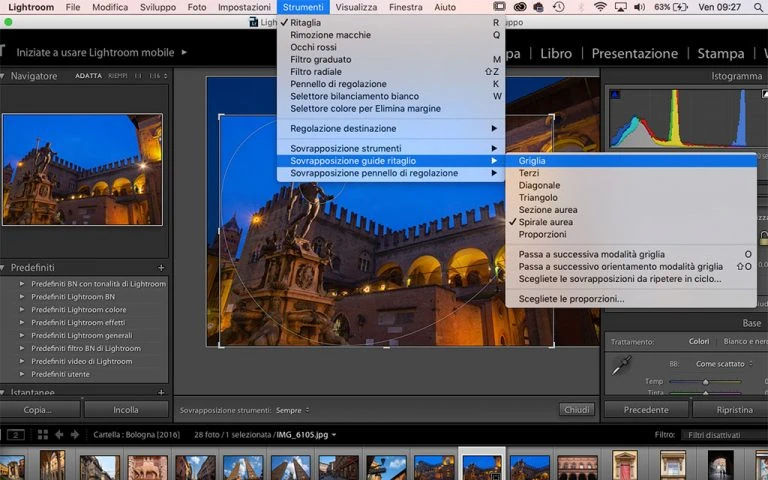Viewport: 768px width, 480px height.
Task: Choose Spirale aurea overlay option
Action: (631, 222)
